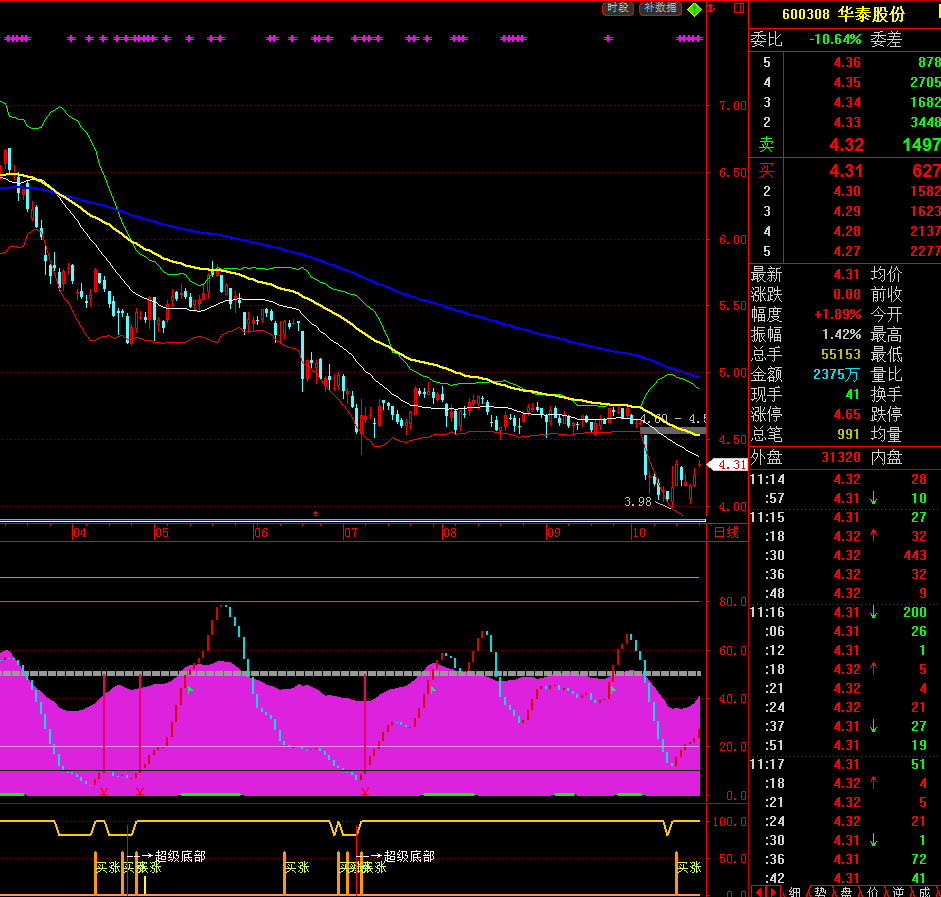Click the 11:16 tick with volume 200
Viewport: 941px width, 897px height.
coord(844,613)
